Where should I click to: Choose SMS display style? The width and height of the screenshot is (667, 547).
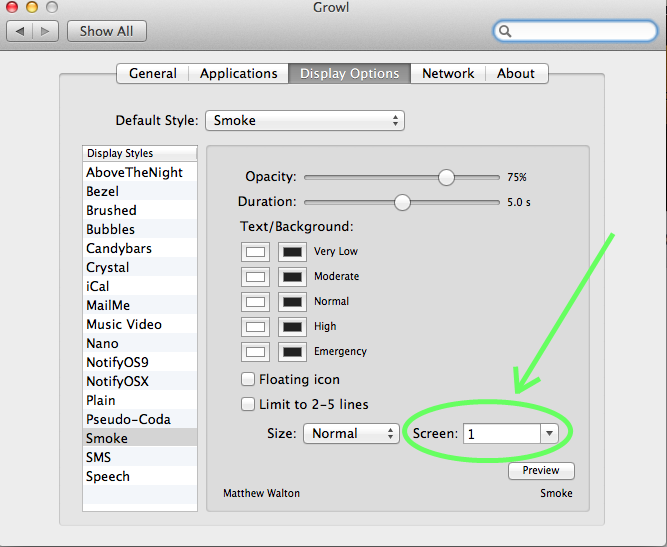[140, 457]
